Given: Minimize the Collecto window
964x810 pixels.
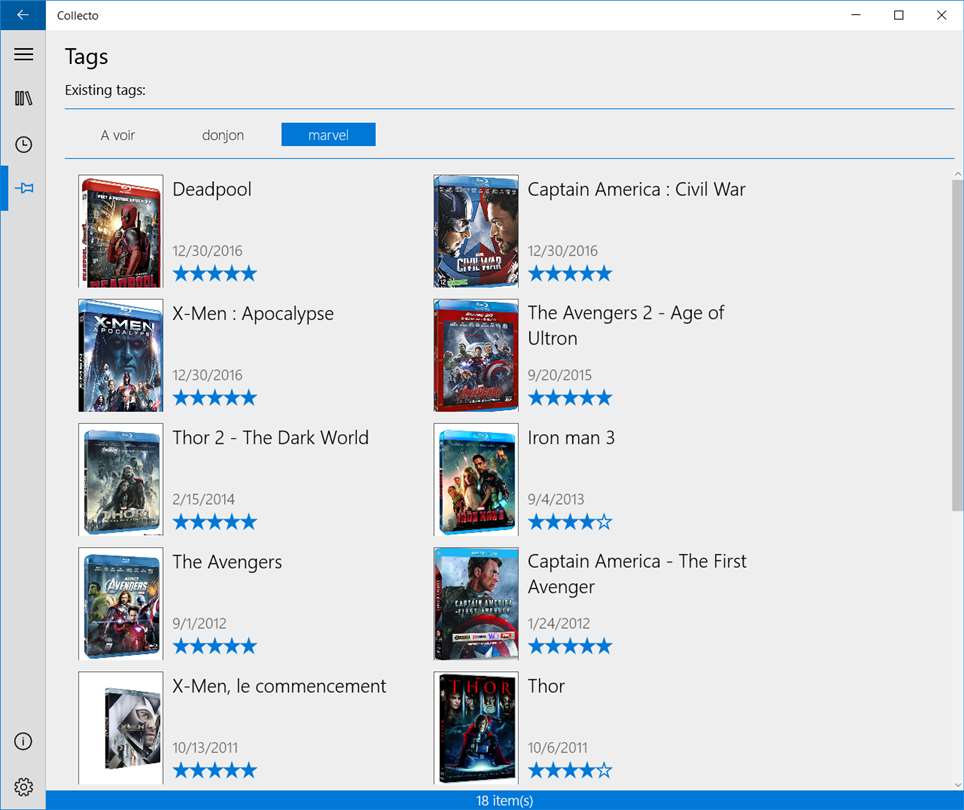Looking at the screenshot, I should click(x=856, y=15).
